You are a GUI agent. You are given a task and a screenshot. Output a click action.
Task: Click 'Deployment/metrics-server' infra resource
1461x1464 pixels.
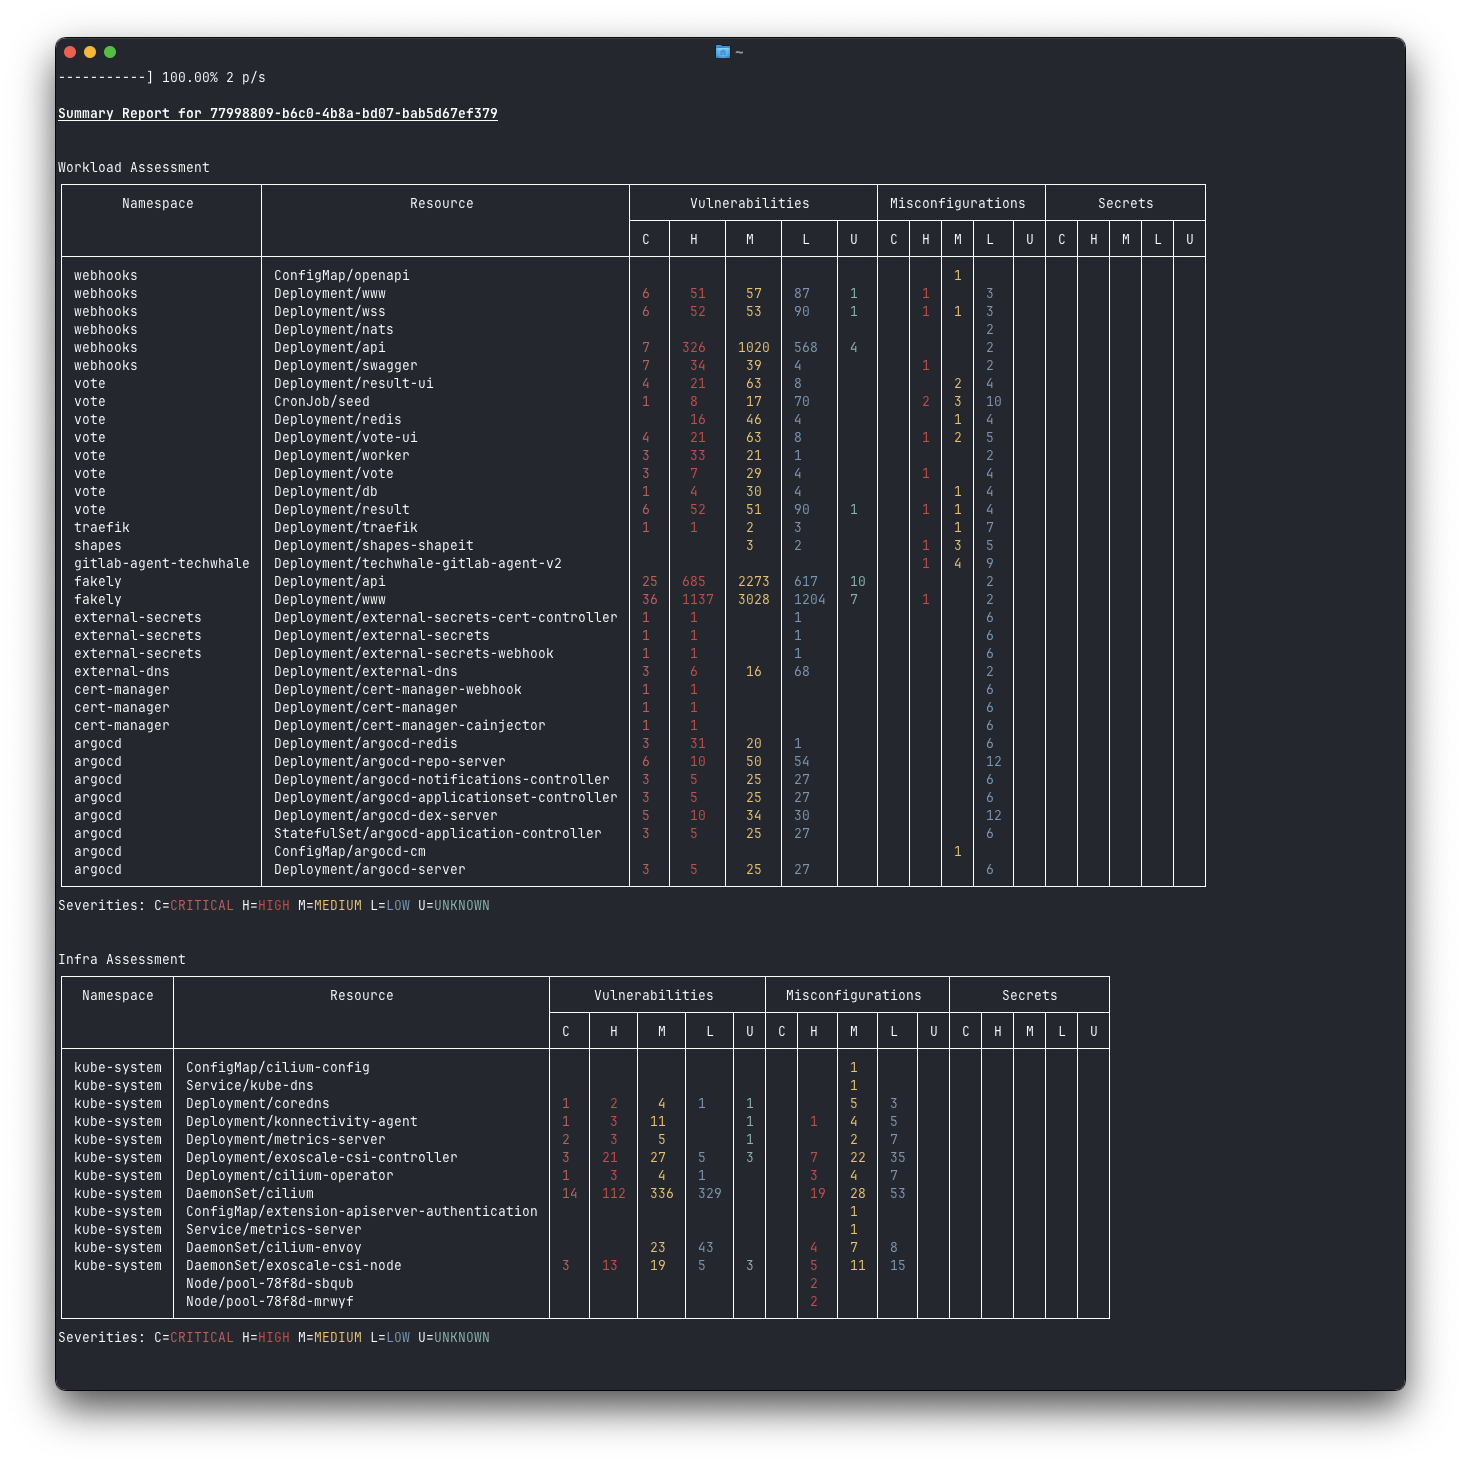[286, 1140]
